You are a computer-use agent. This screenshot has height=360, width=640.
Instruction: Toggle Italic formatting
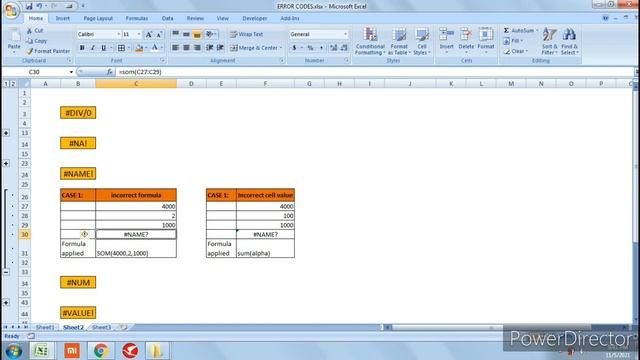click(93, 48)
